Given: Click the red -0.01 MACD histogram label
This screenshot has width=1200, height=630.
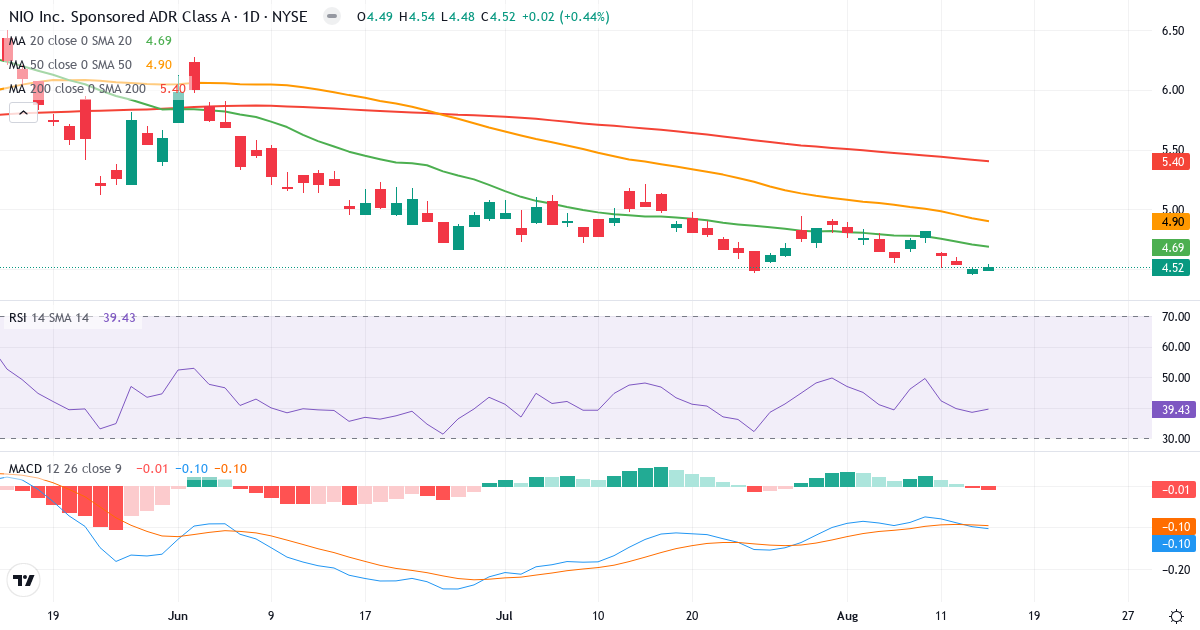Looking at the screenshot, I should click(1174, 489).
